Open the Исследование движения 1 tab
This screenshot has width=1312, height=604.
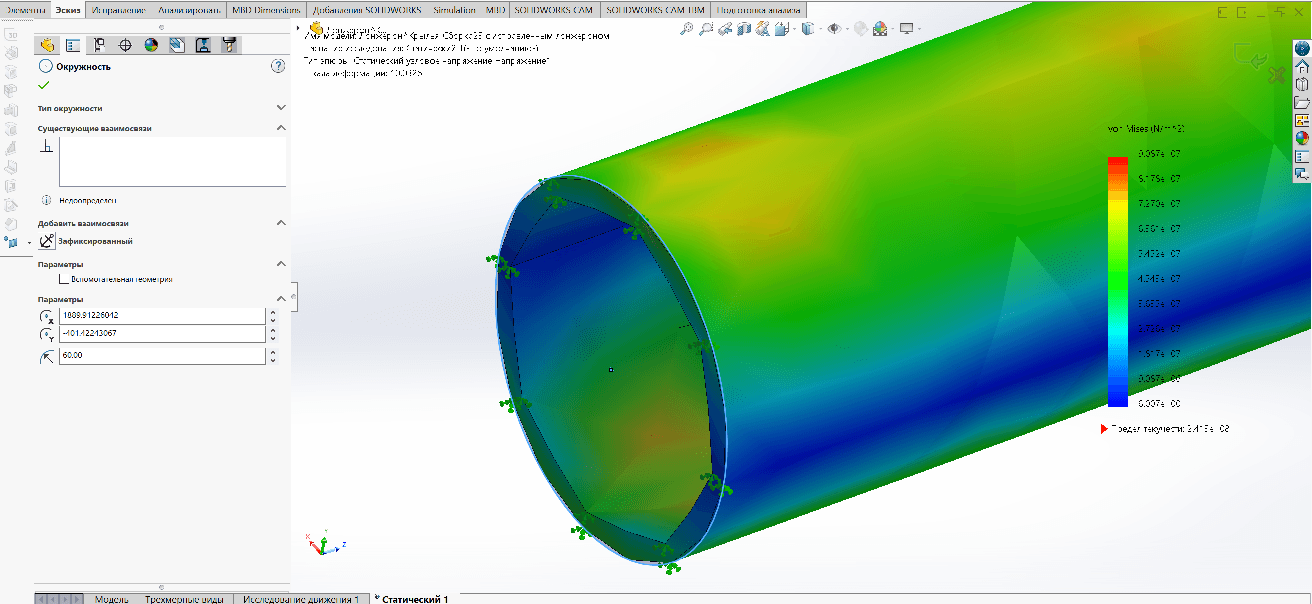tap(301, 599)
